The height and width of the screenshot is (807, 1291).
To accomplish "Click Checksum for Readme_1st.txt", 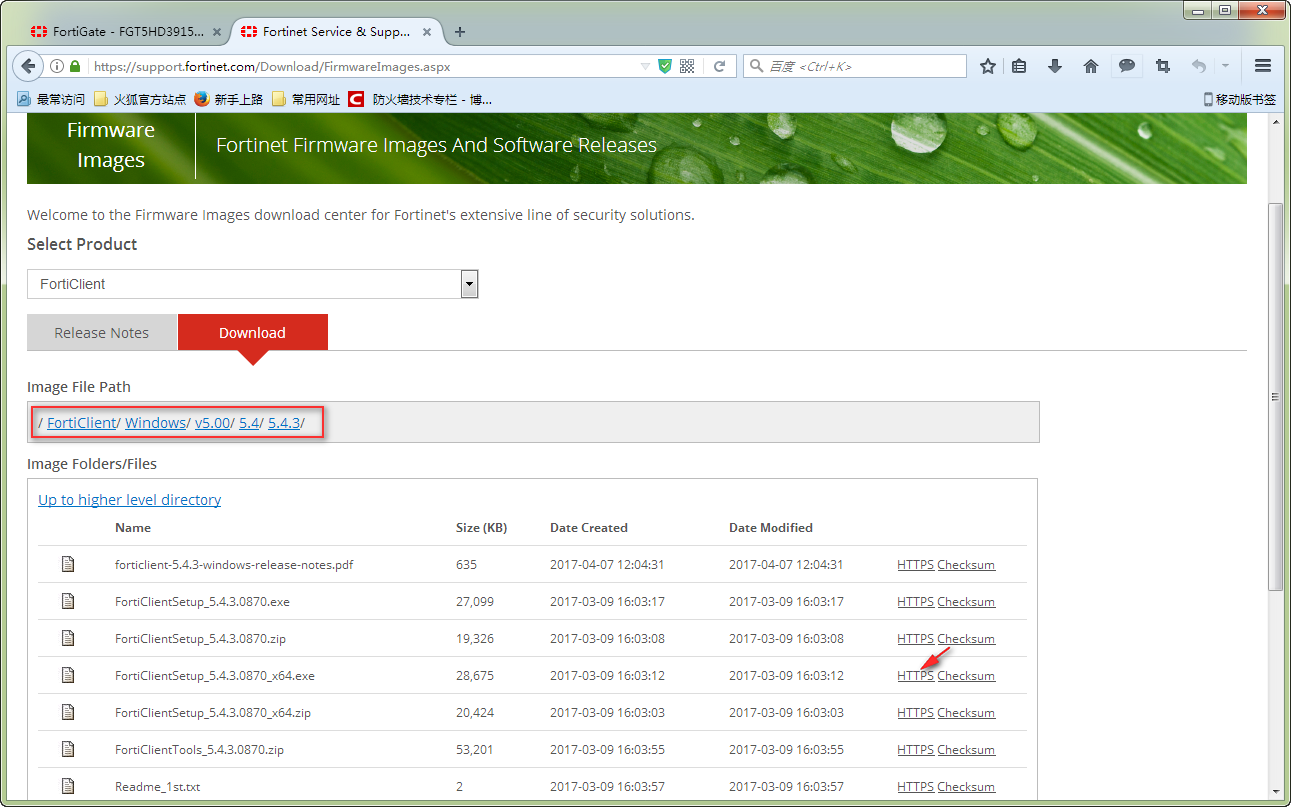I will (966, 786).
